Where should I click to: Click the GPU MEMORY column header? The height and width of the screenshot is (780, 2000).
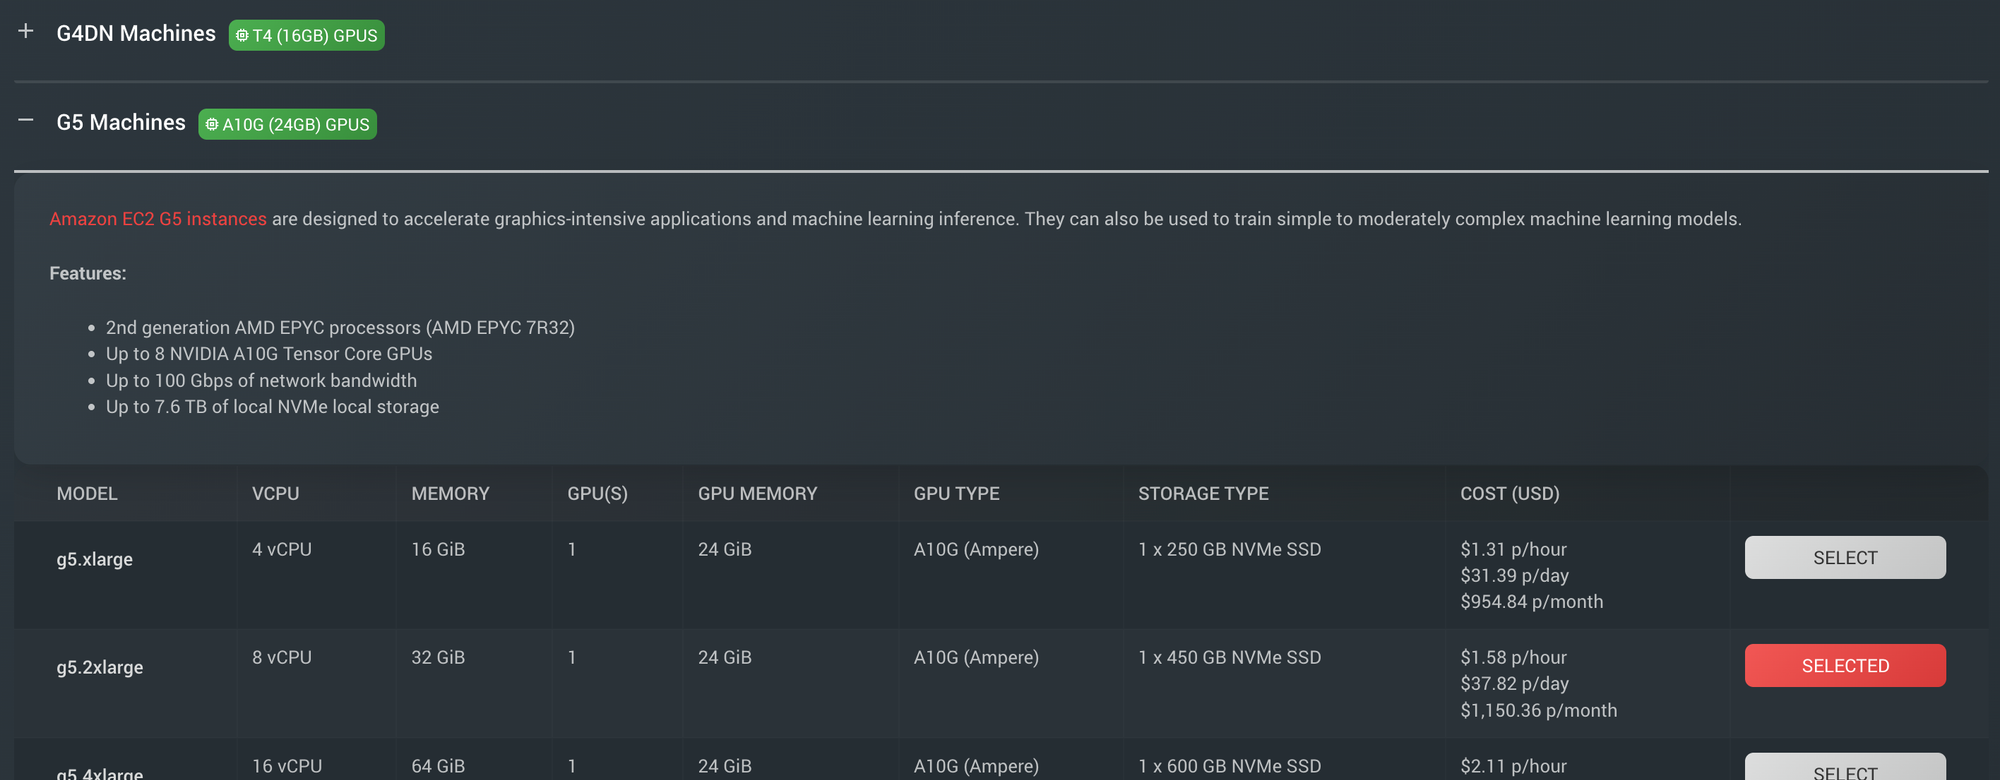tap(757, 494)
